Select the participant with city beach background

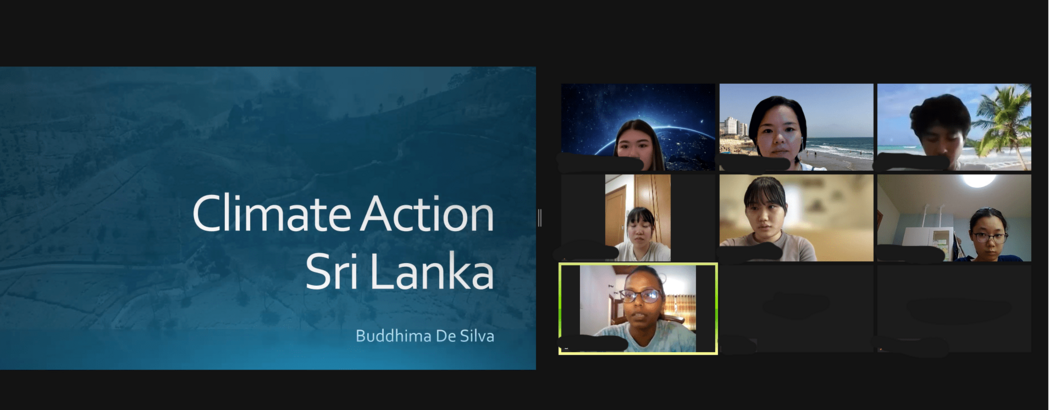point(796,127)
